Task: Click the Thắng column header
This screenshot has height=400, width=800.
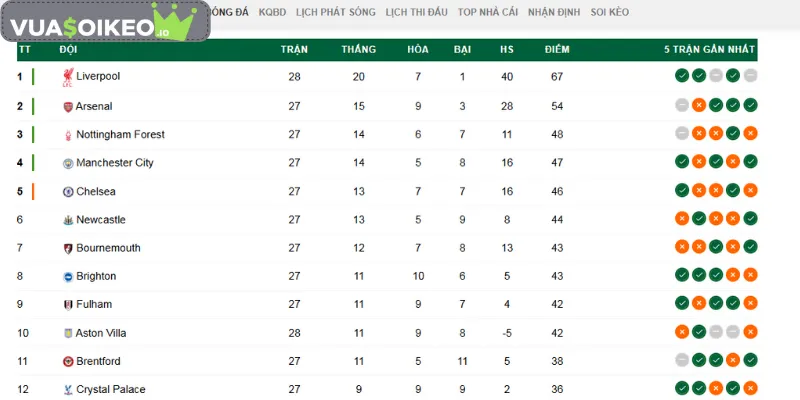Action: point(358,48)
